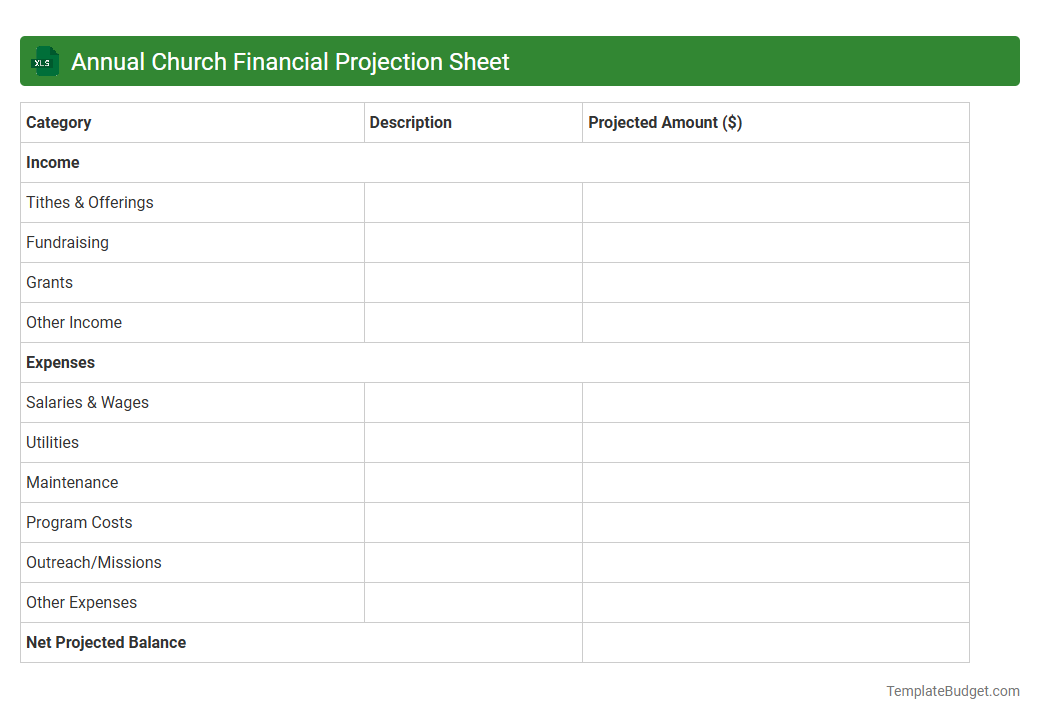Click the Salaries & Wages row label
This screenshot has height=720, width=1040.
87,402
